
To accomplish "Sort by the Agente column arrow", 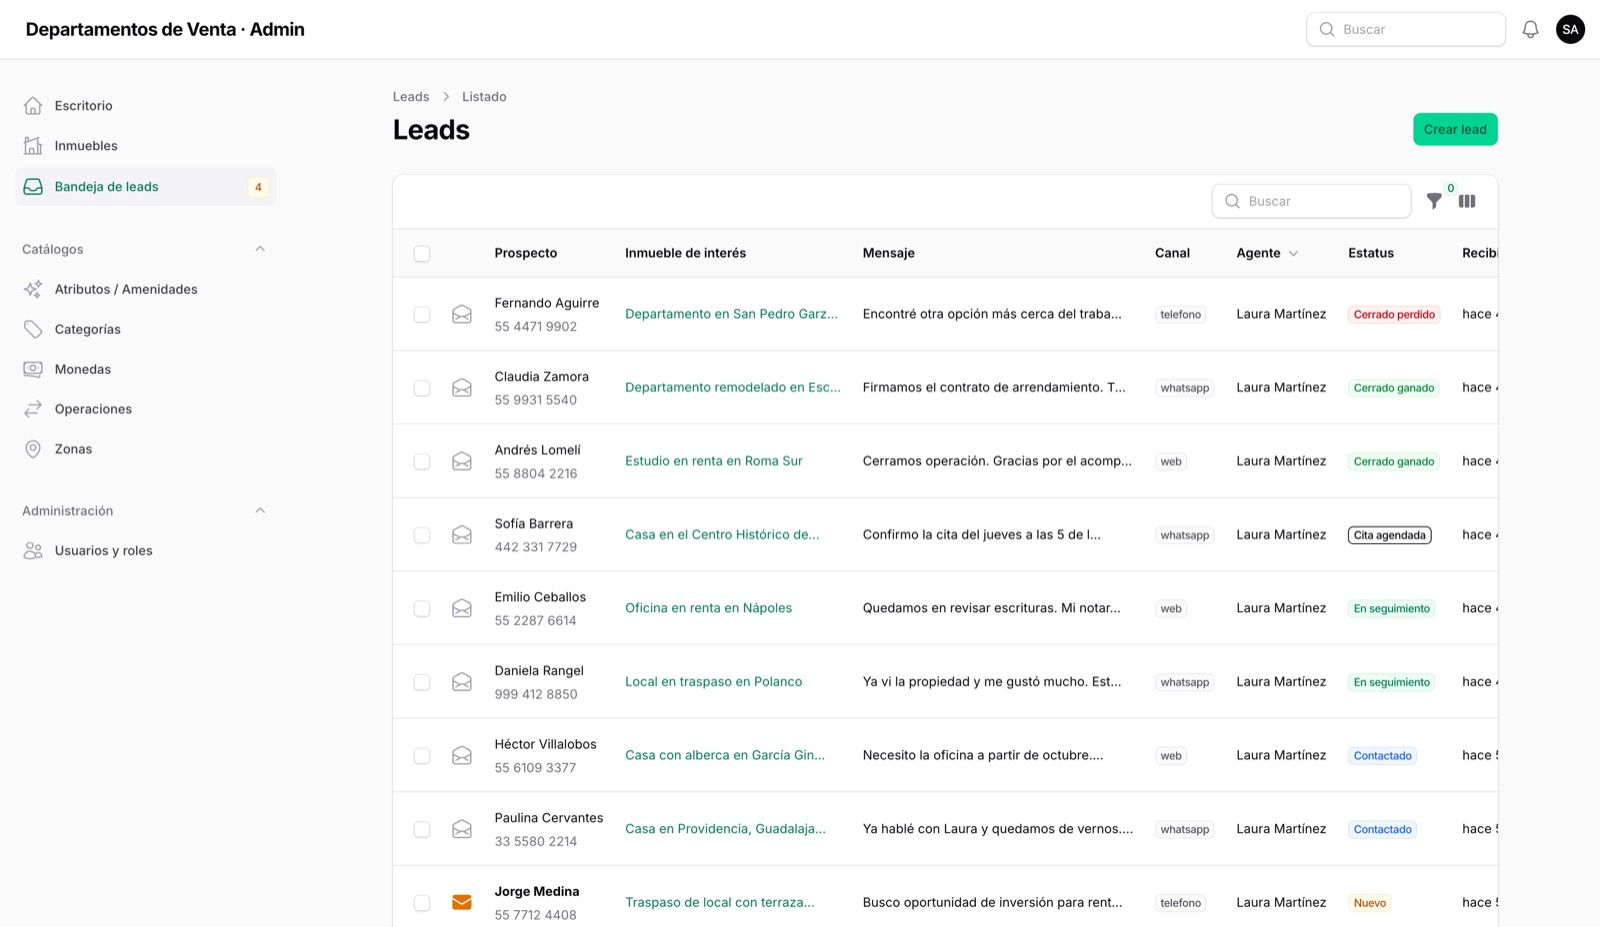I will coord(1293,254).
